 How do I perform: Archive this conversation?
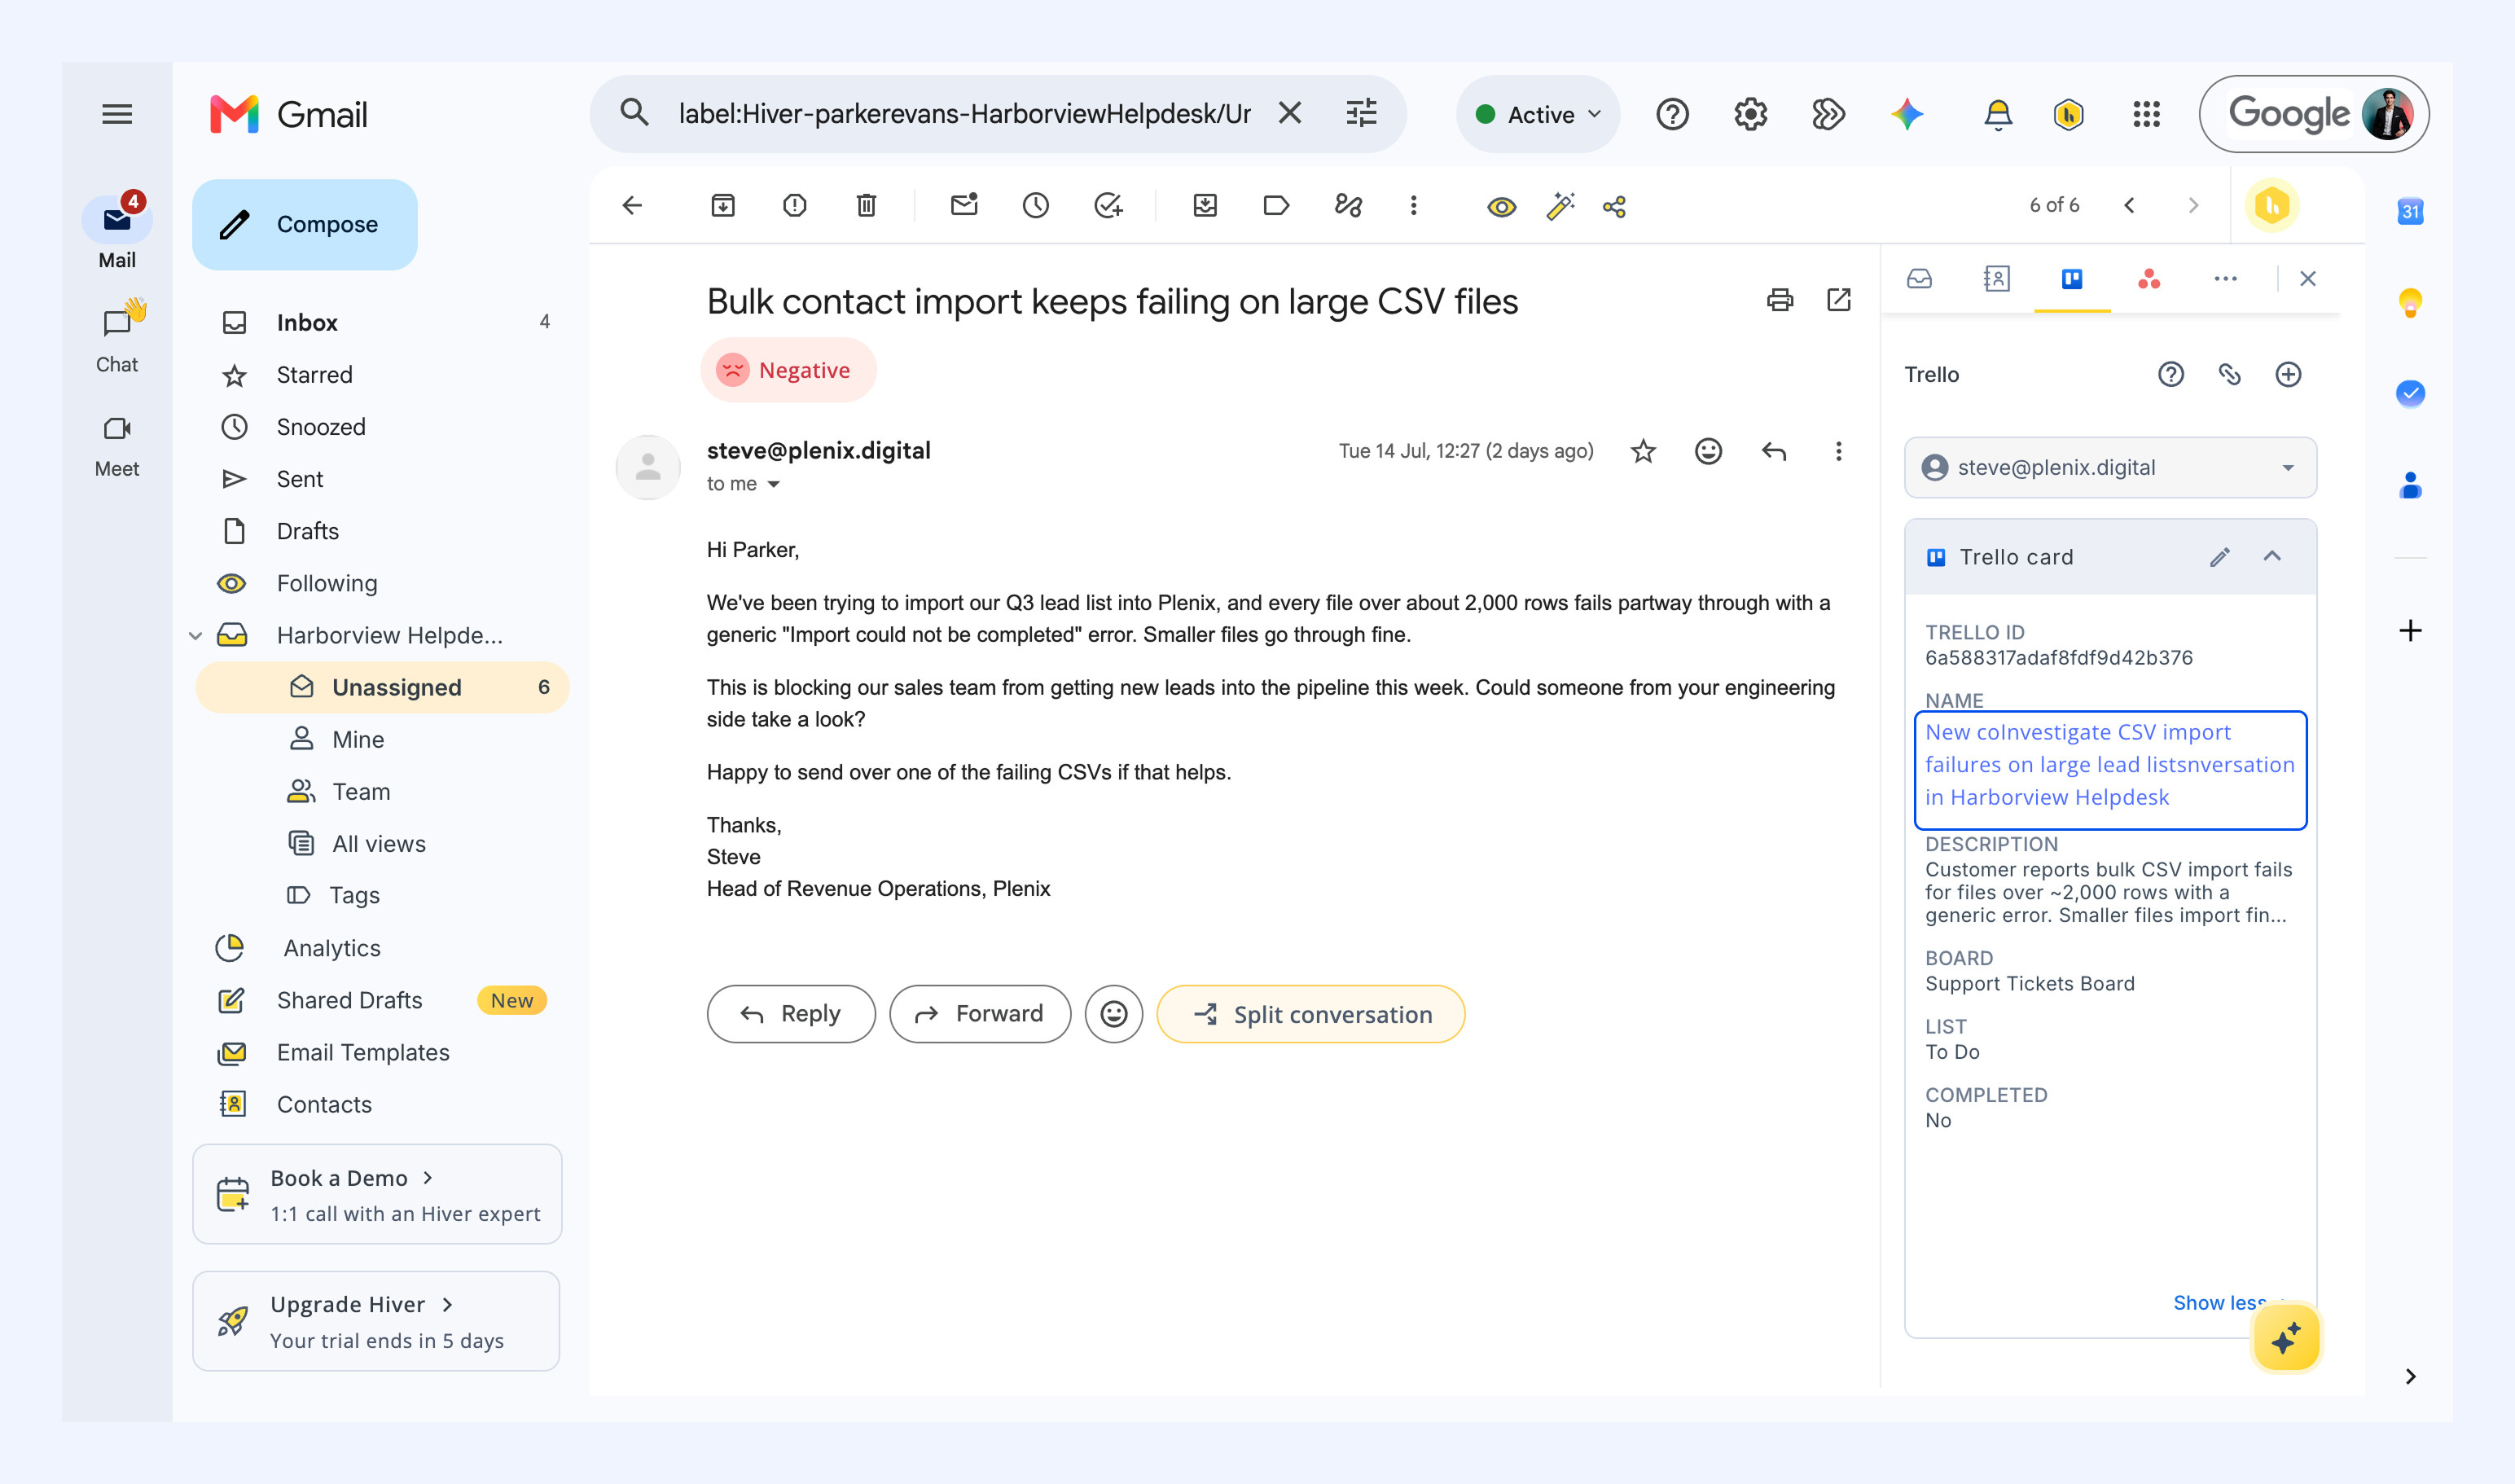(x=723, y=206)
